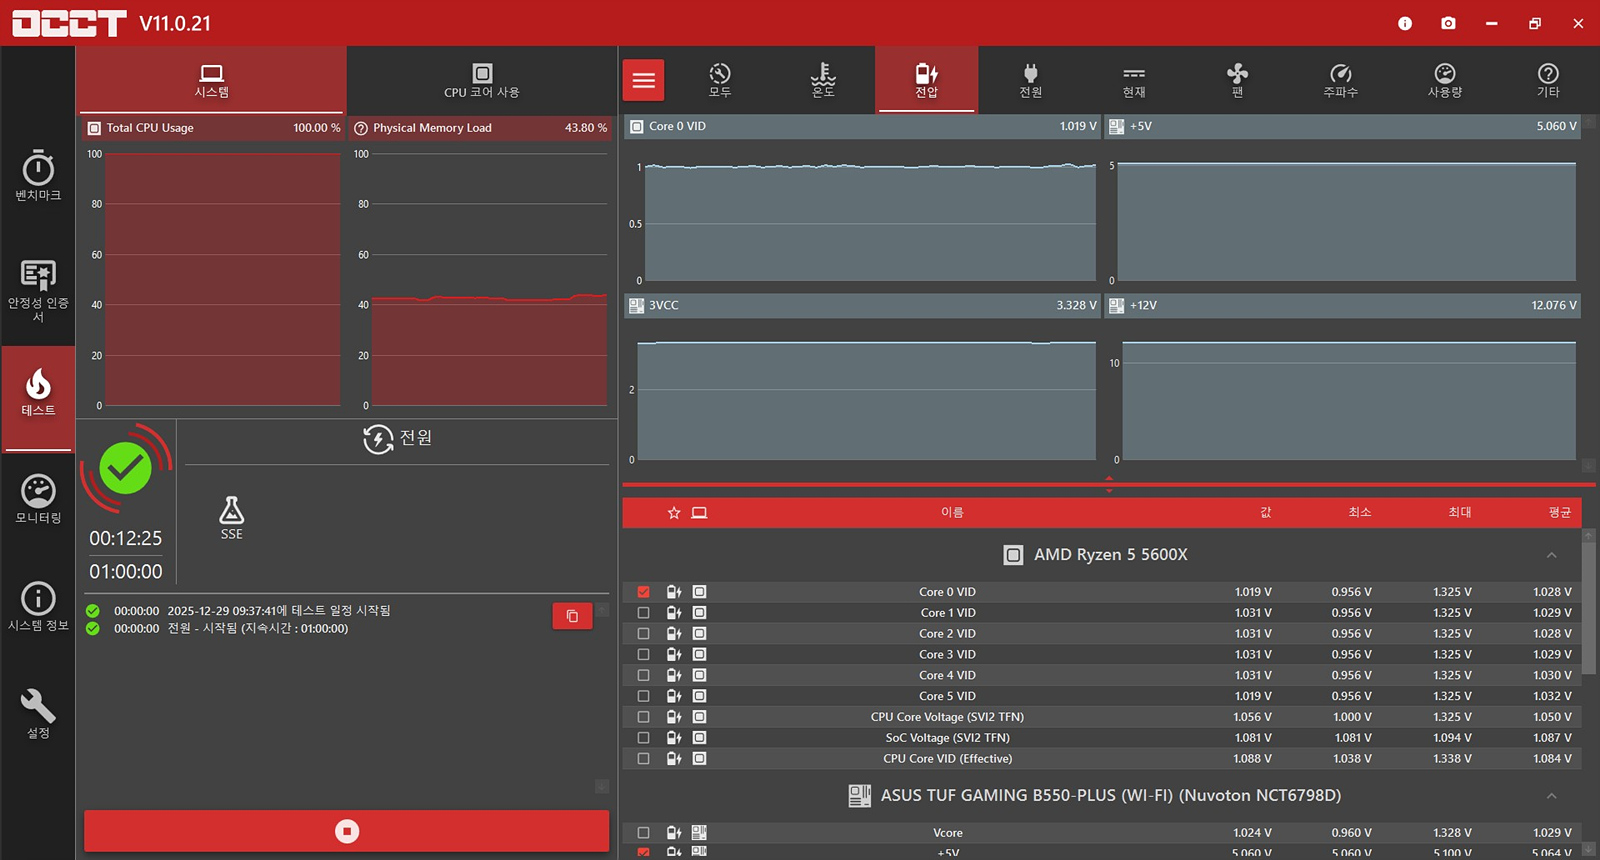
Task: Switch to the Voltage tab
Action: click(927, 80)
